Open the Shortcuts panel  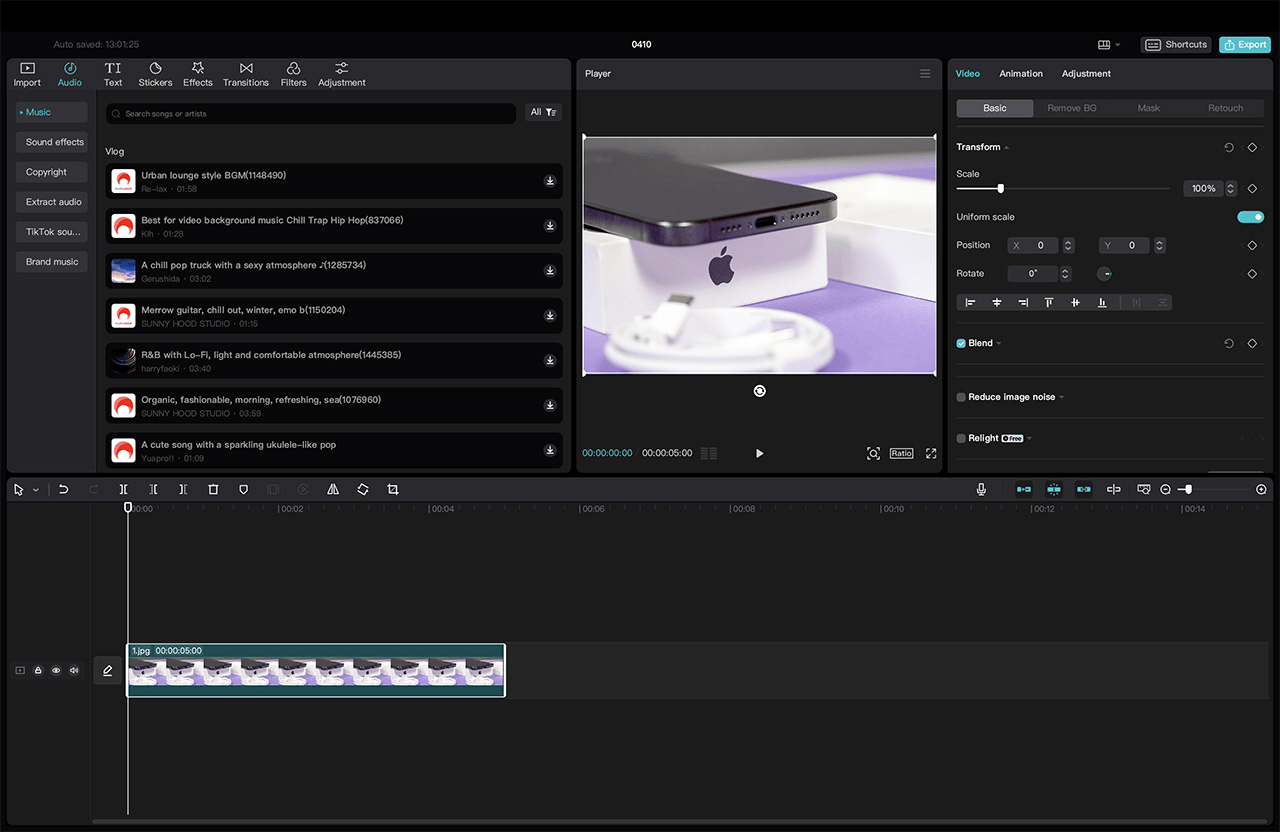1176,45
